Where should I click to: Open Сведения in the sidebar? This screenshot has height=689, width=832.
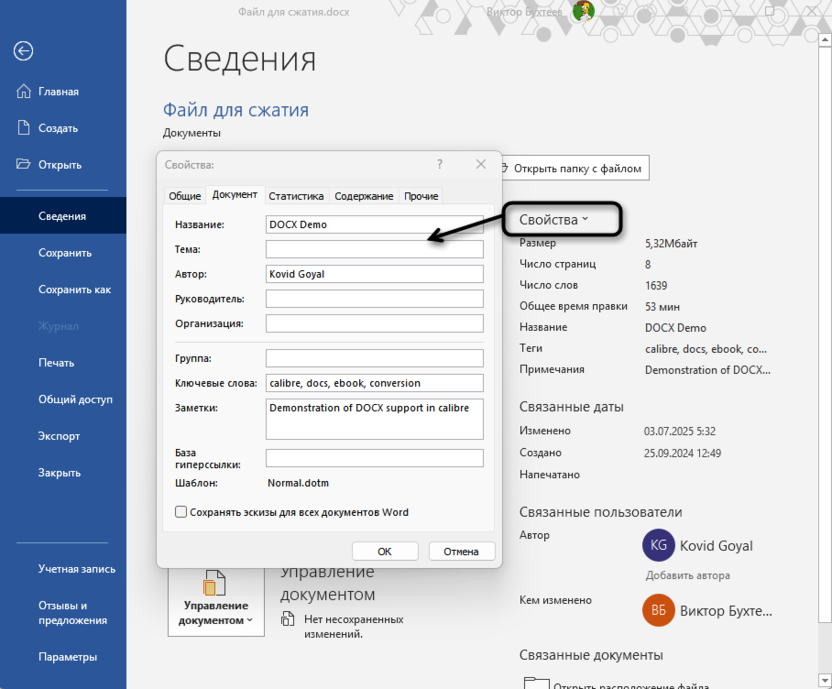point(63,216)
